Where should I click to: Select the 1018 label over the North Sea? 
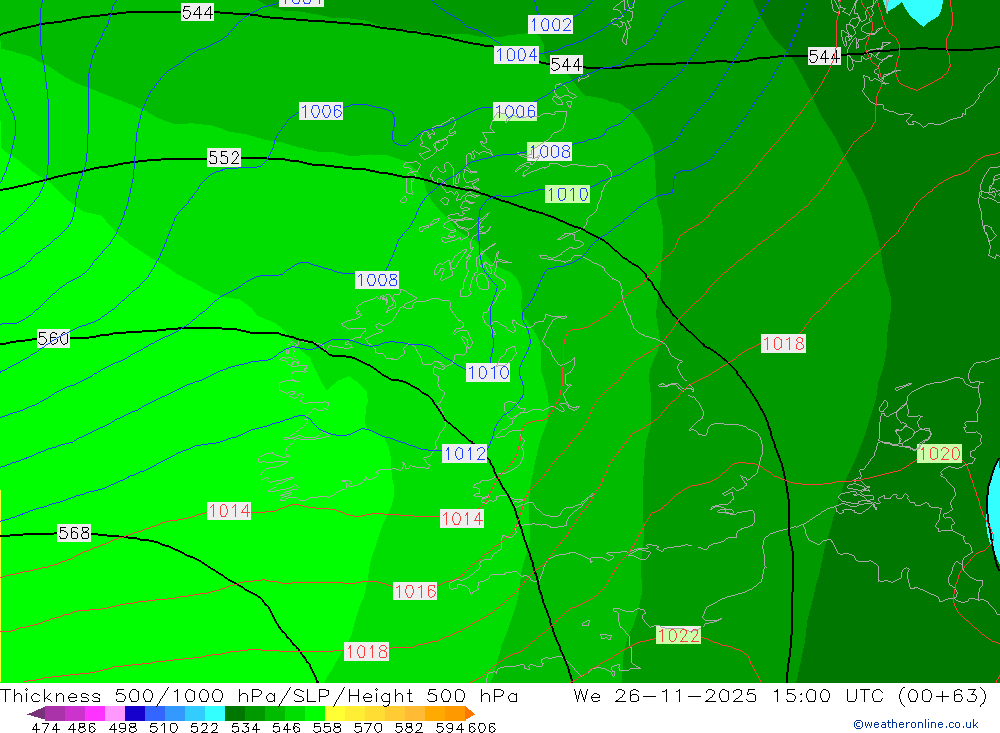(x=784, y=344)
